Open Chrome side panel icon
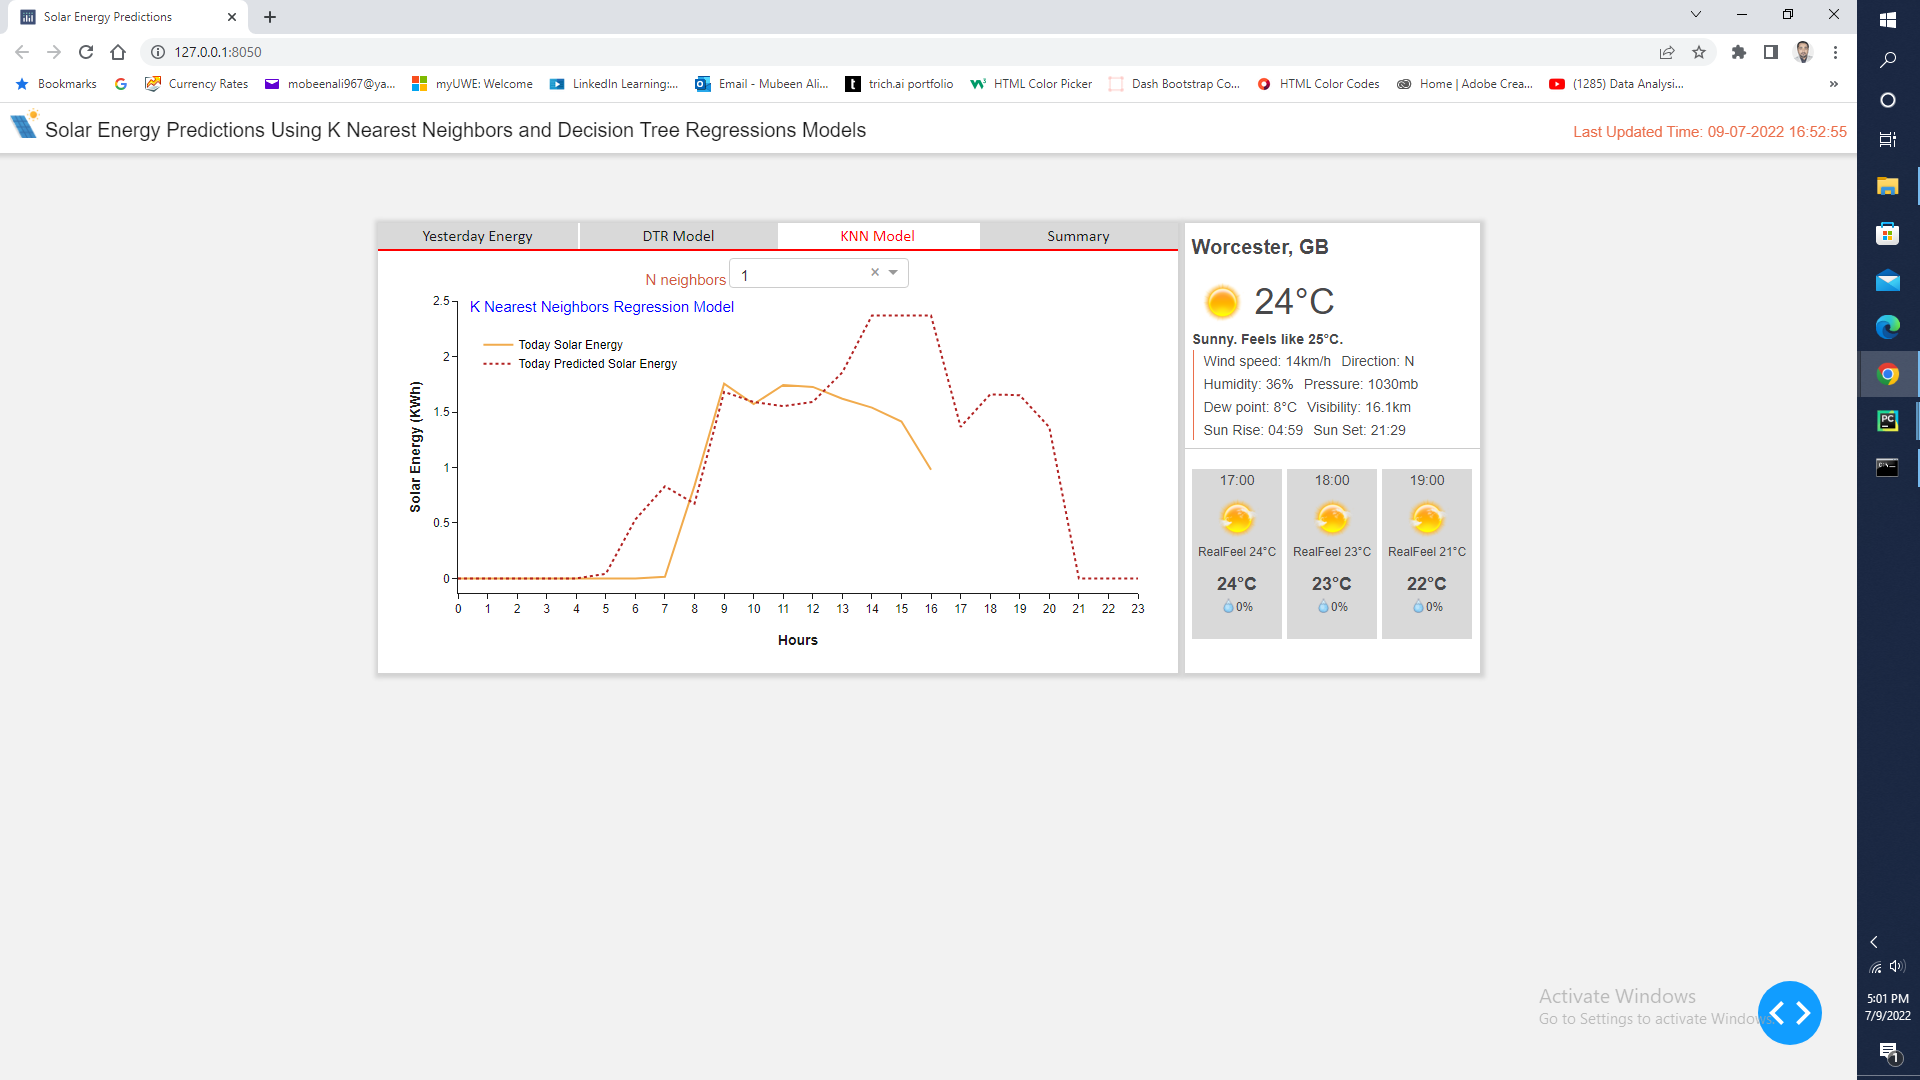 pyautogui.click(x=1771, y=52)
